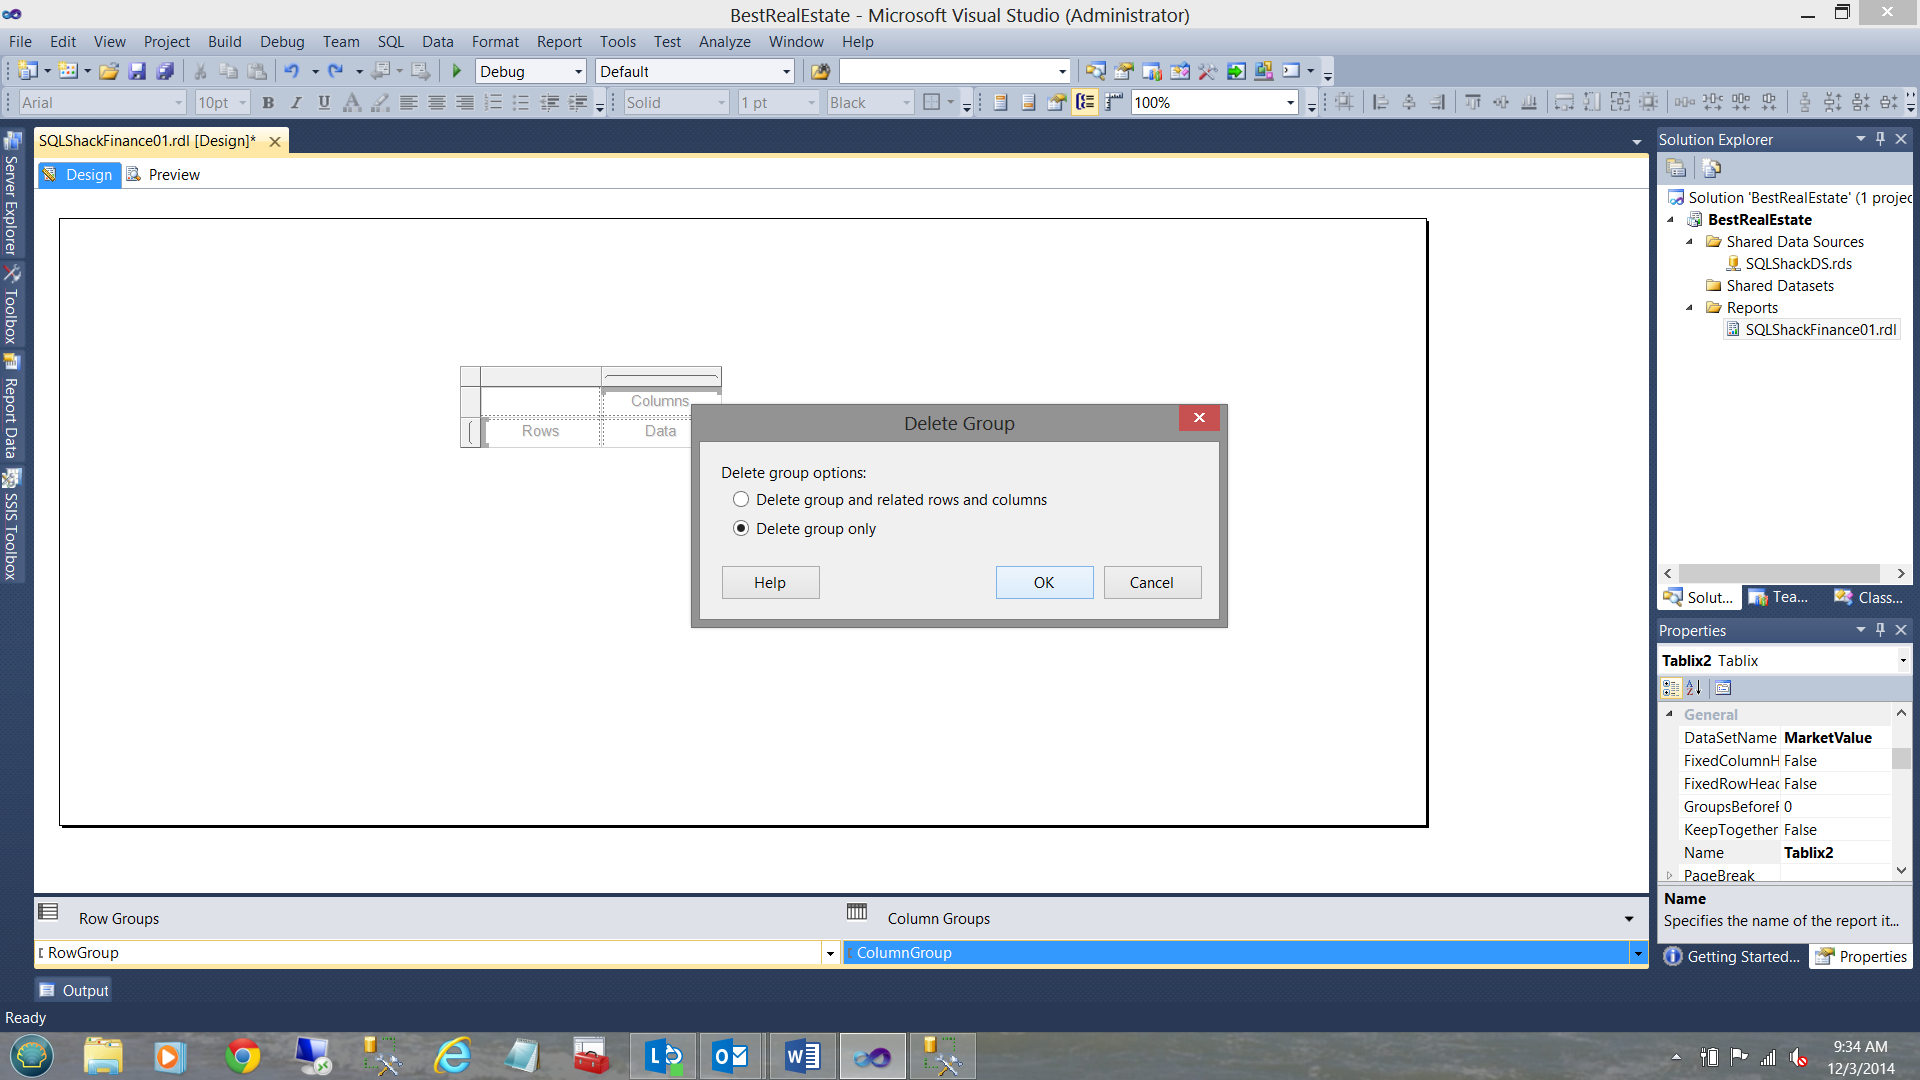The height and width of the screenshot is (1080, 1920).
Task: Open Word from the taskbar
Action: pyautogui.click(x=802, y=1056)
